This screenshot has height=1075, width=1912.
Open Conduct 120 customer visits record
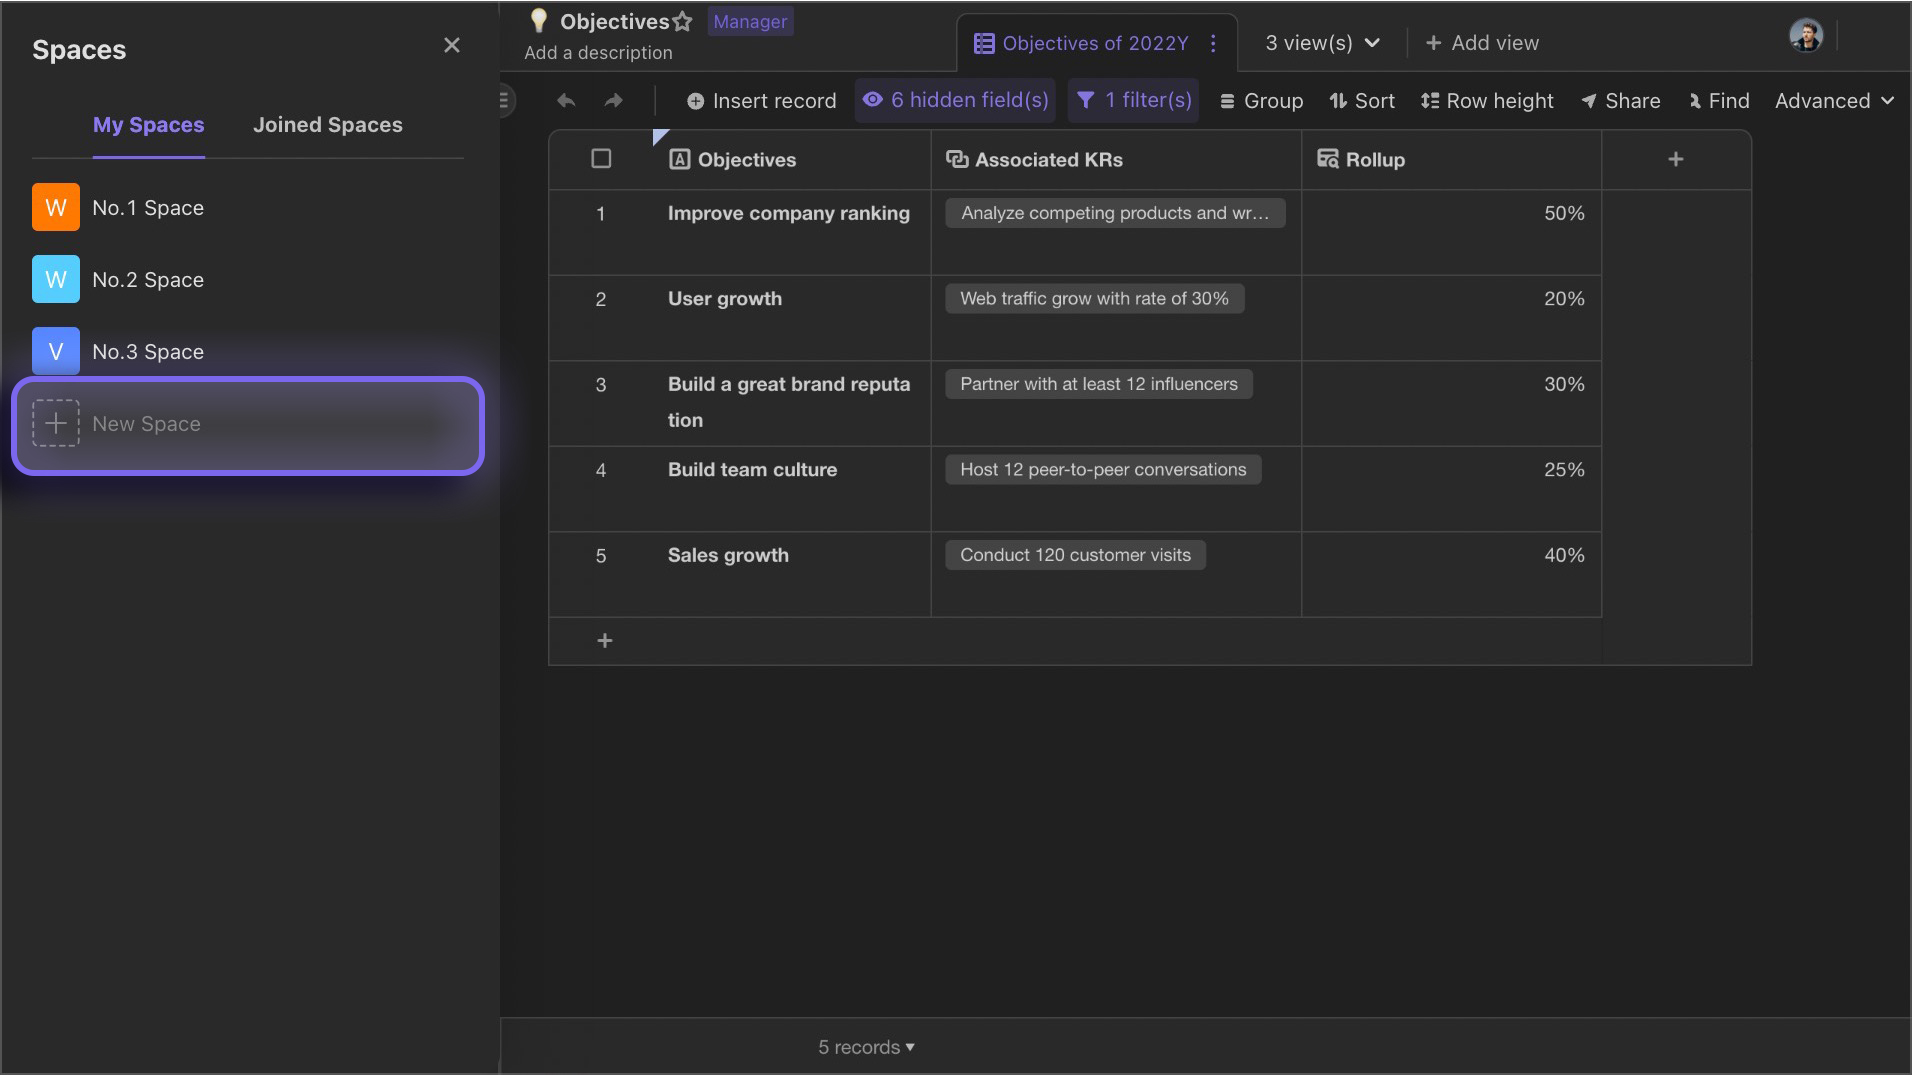pos(1076,555)
